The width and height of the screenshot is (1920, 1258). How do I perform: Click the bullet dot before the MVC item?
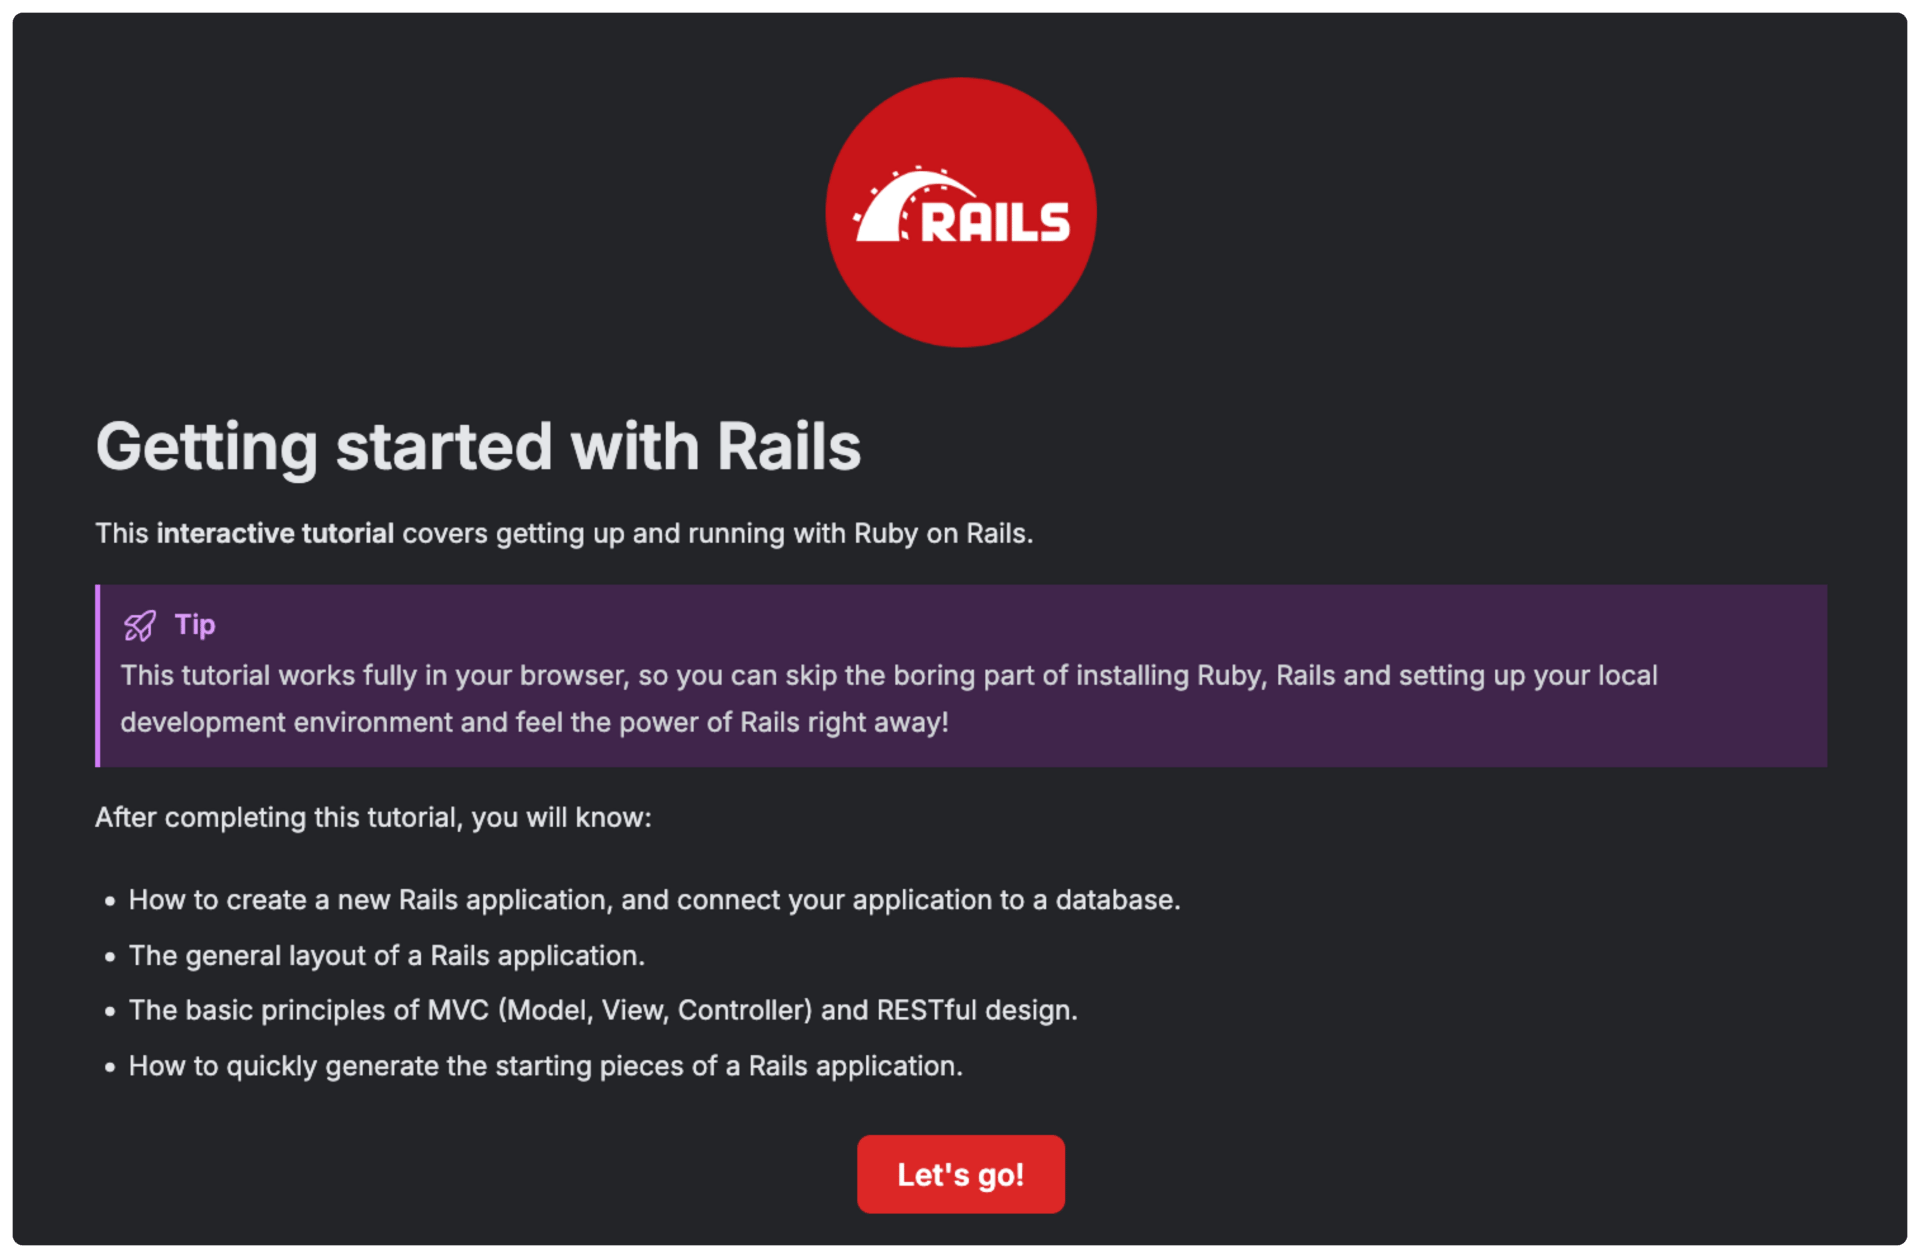pos(110,1011)
